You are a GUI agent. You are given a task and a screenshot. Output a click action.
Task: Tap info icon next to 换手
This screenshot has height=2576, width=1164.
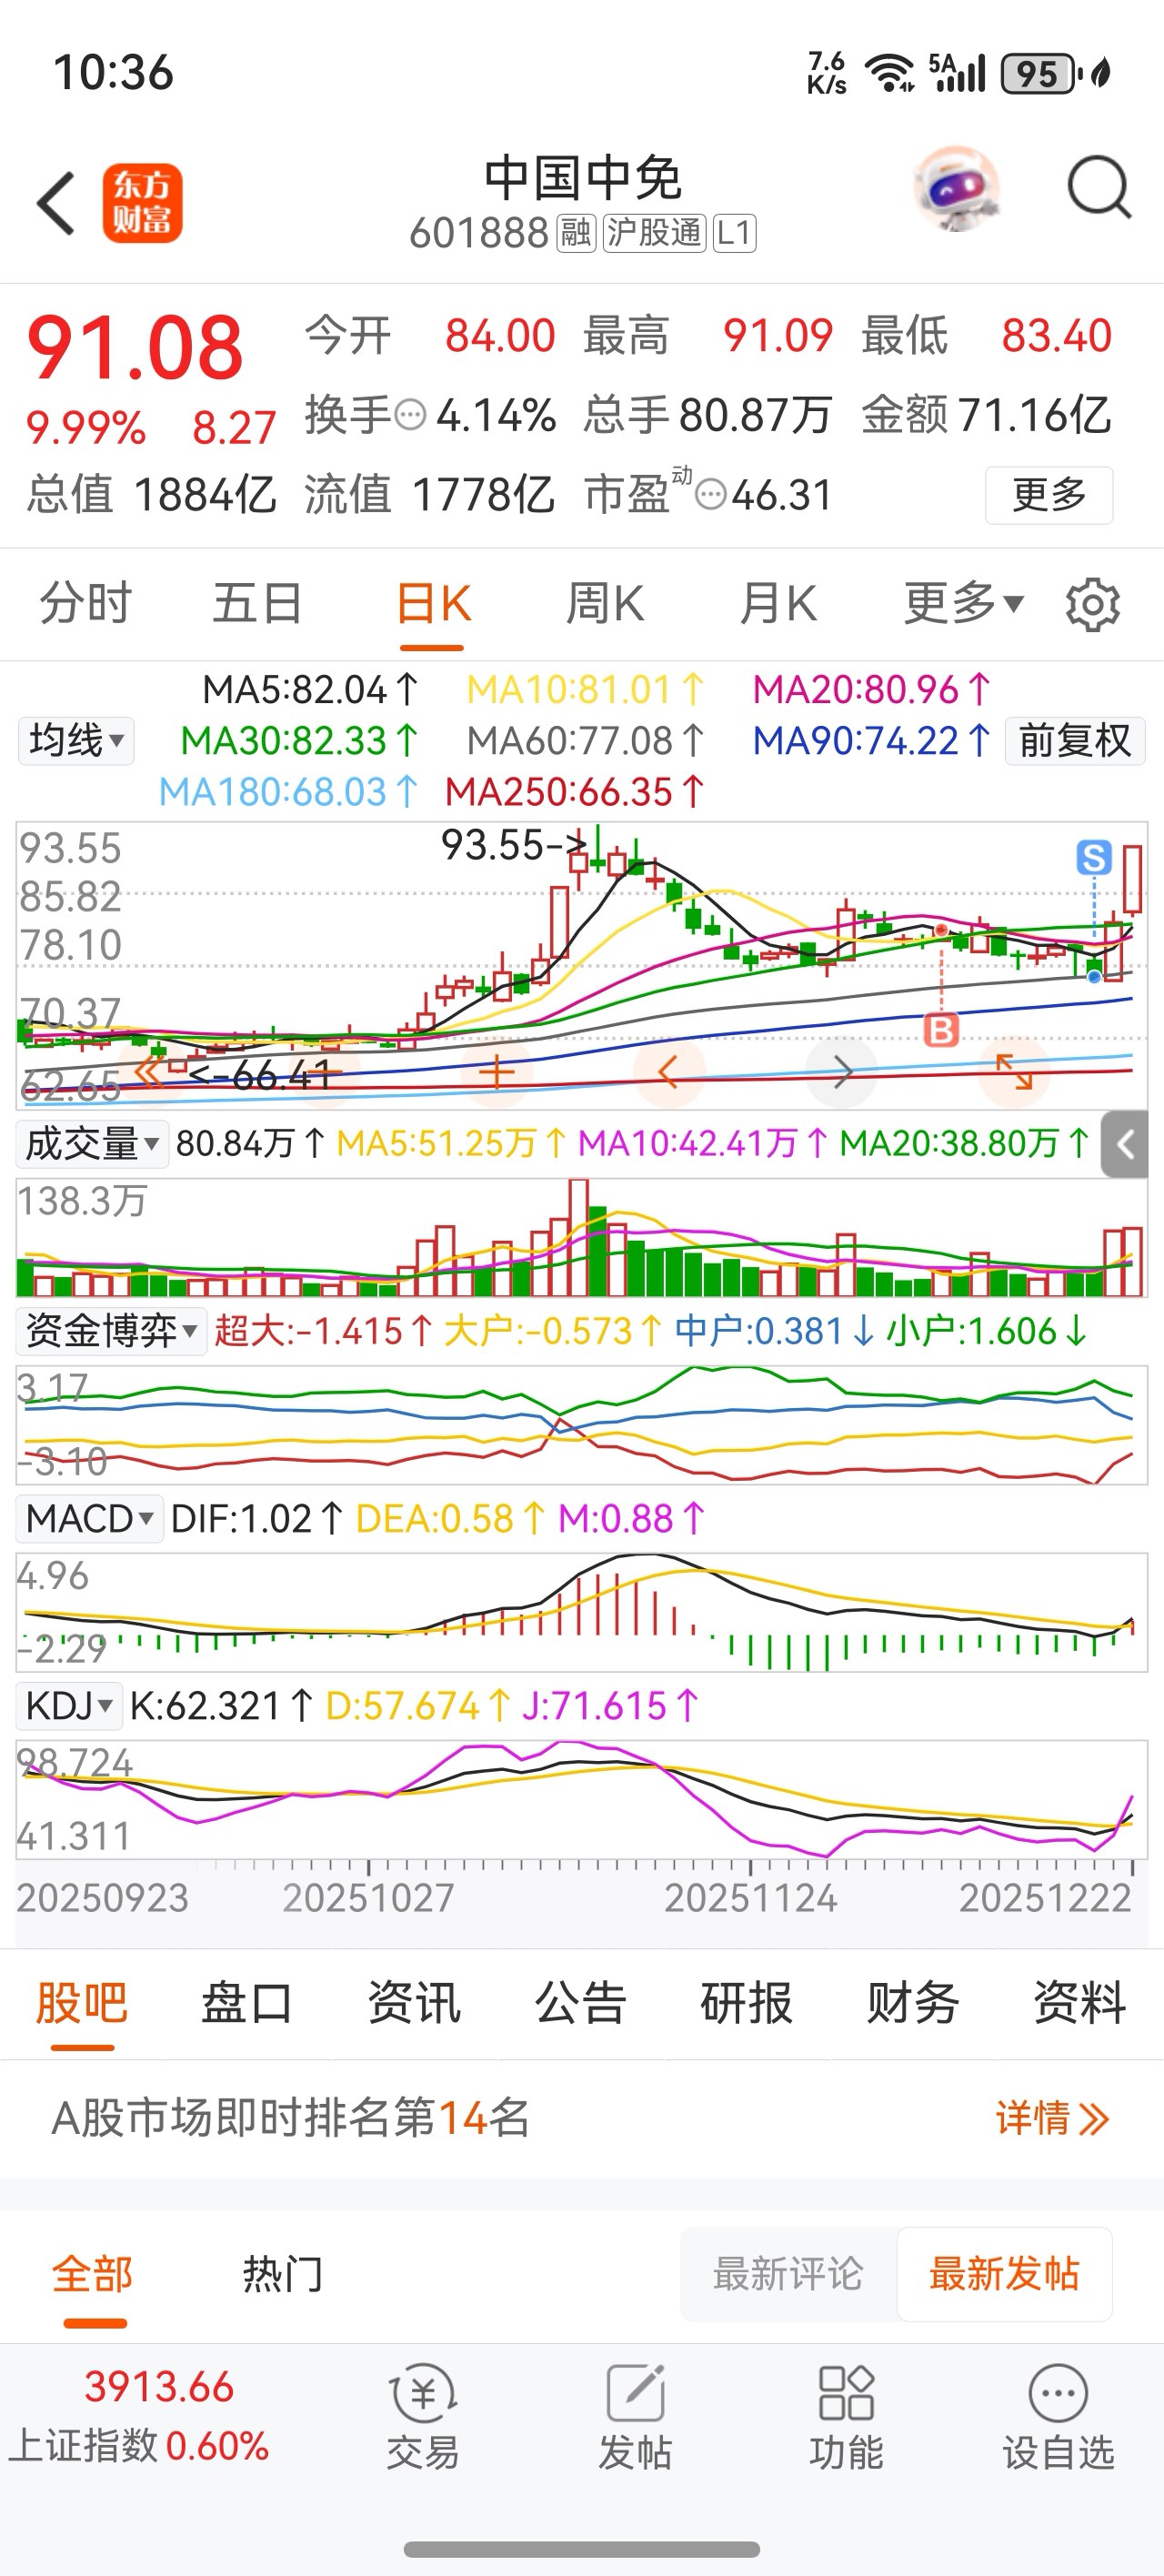pyautogui.click(x=410, y=414)
